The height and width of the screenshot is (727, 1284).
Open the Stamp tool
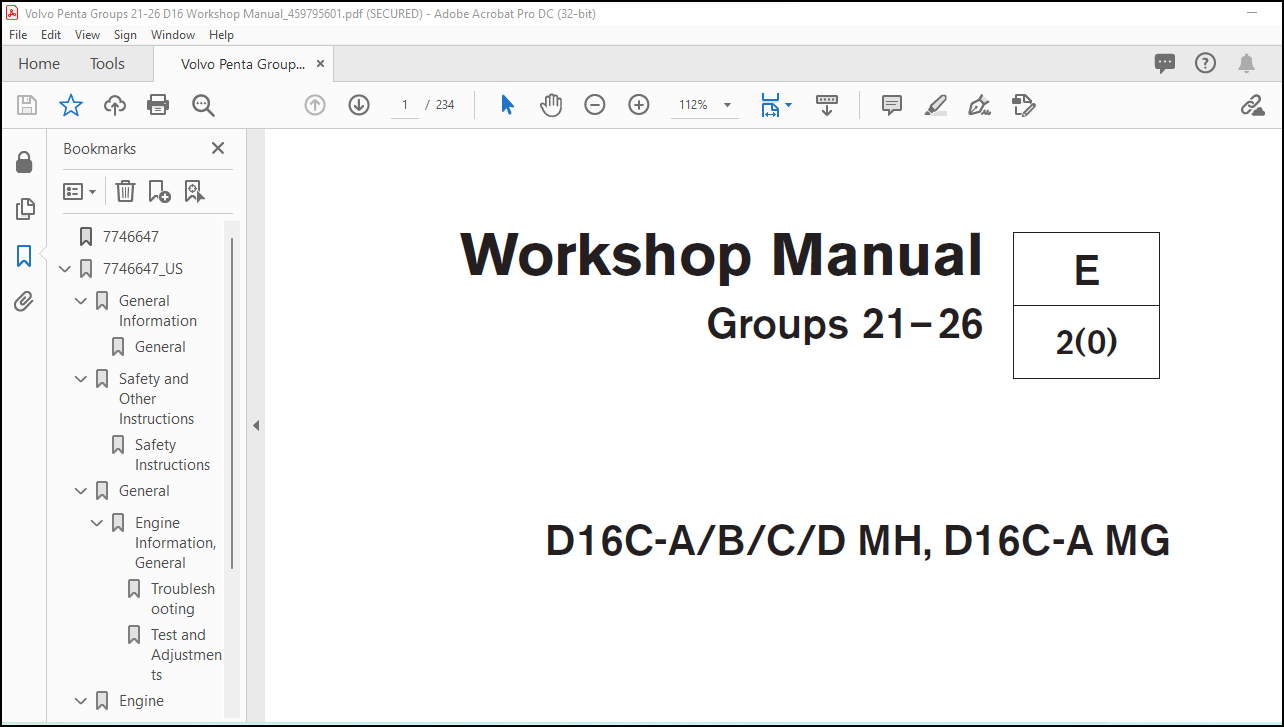pyautogui.click(x=1023, y=105)
